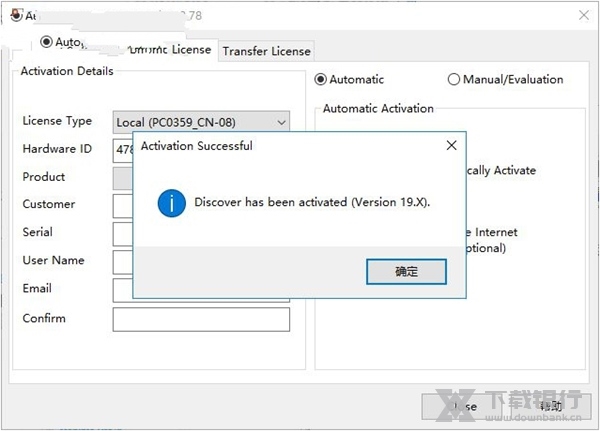Image resolution: width=600 pixels, height=431 pixels.
Task: Click the greyed Product field
Action: pyautogui.click(x=123, y=178)
